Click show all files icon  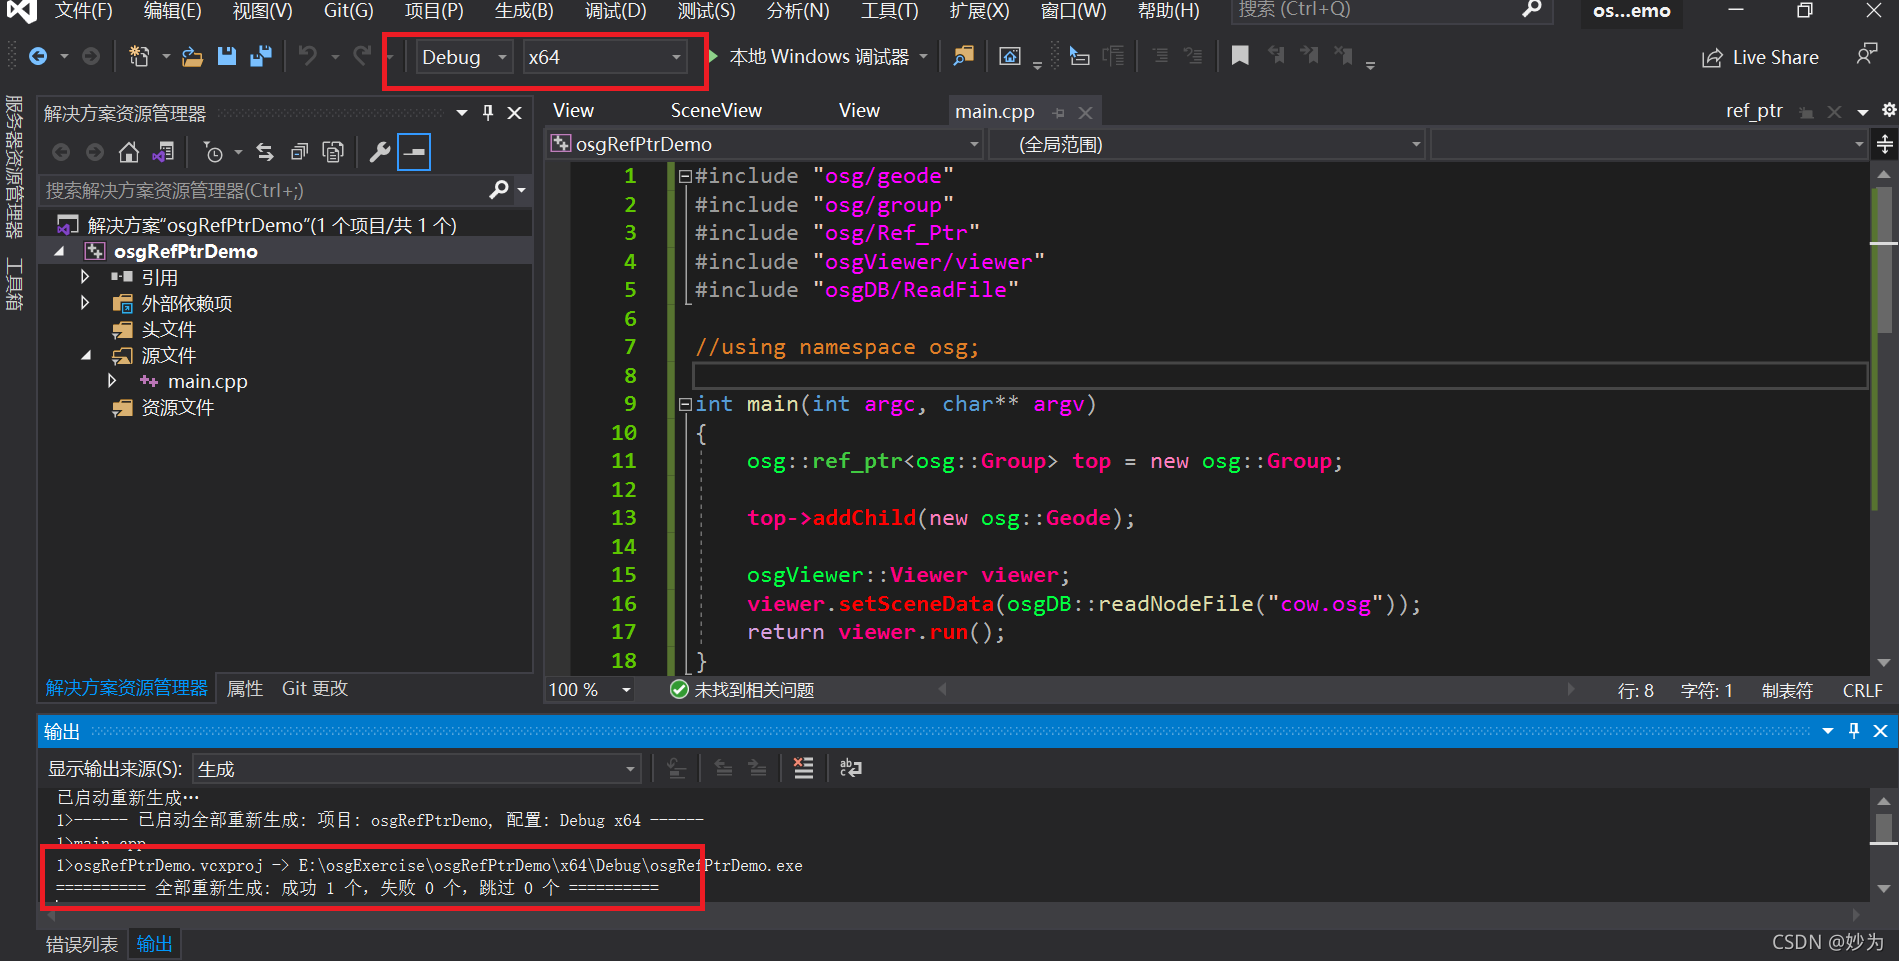pyautogui.click(x=333, y=152)
